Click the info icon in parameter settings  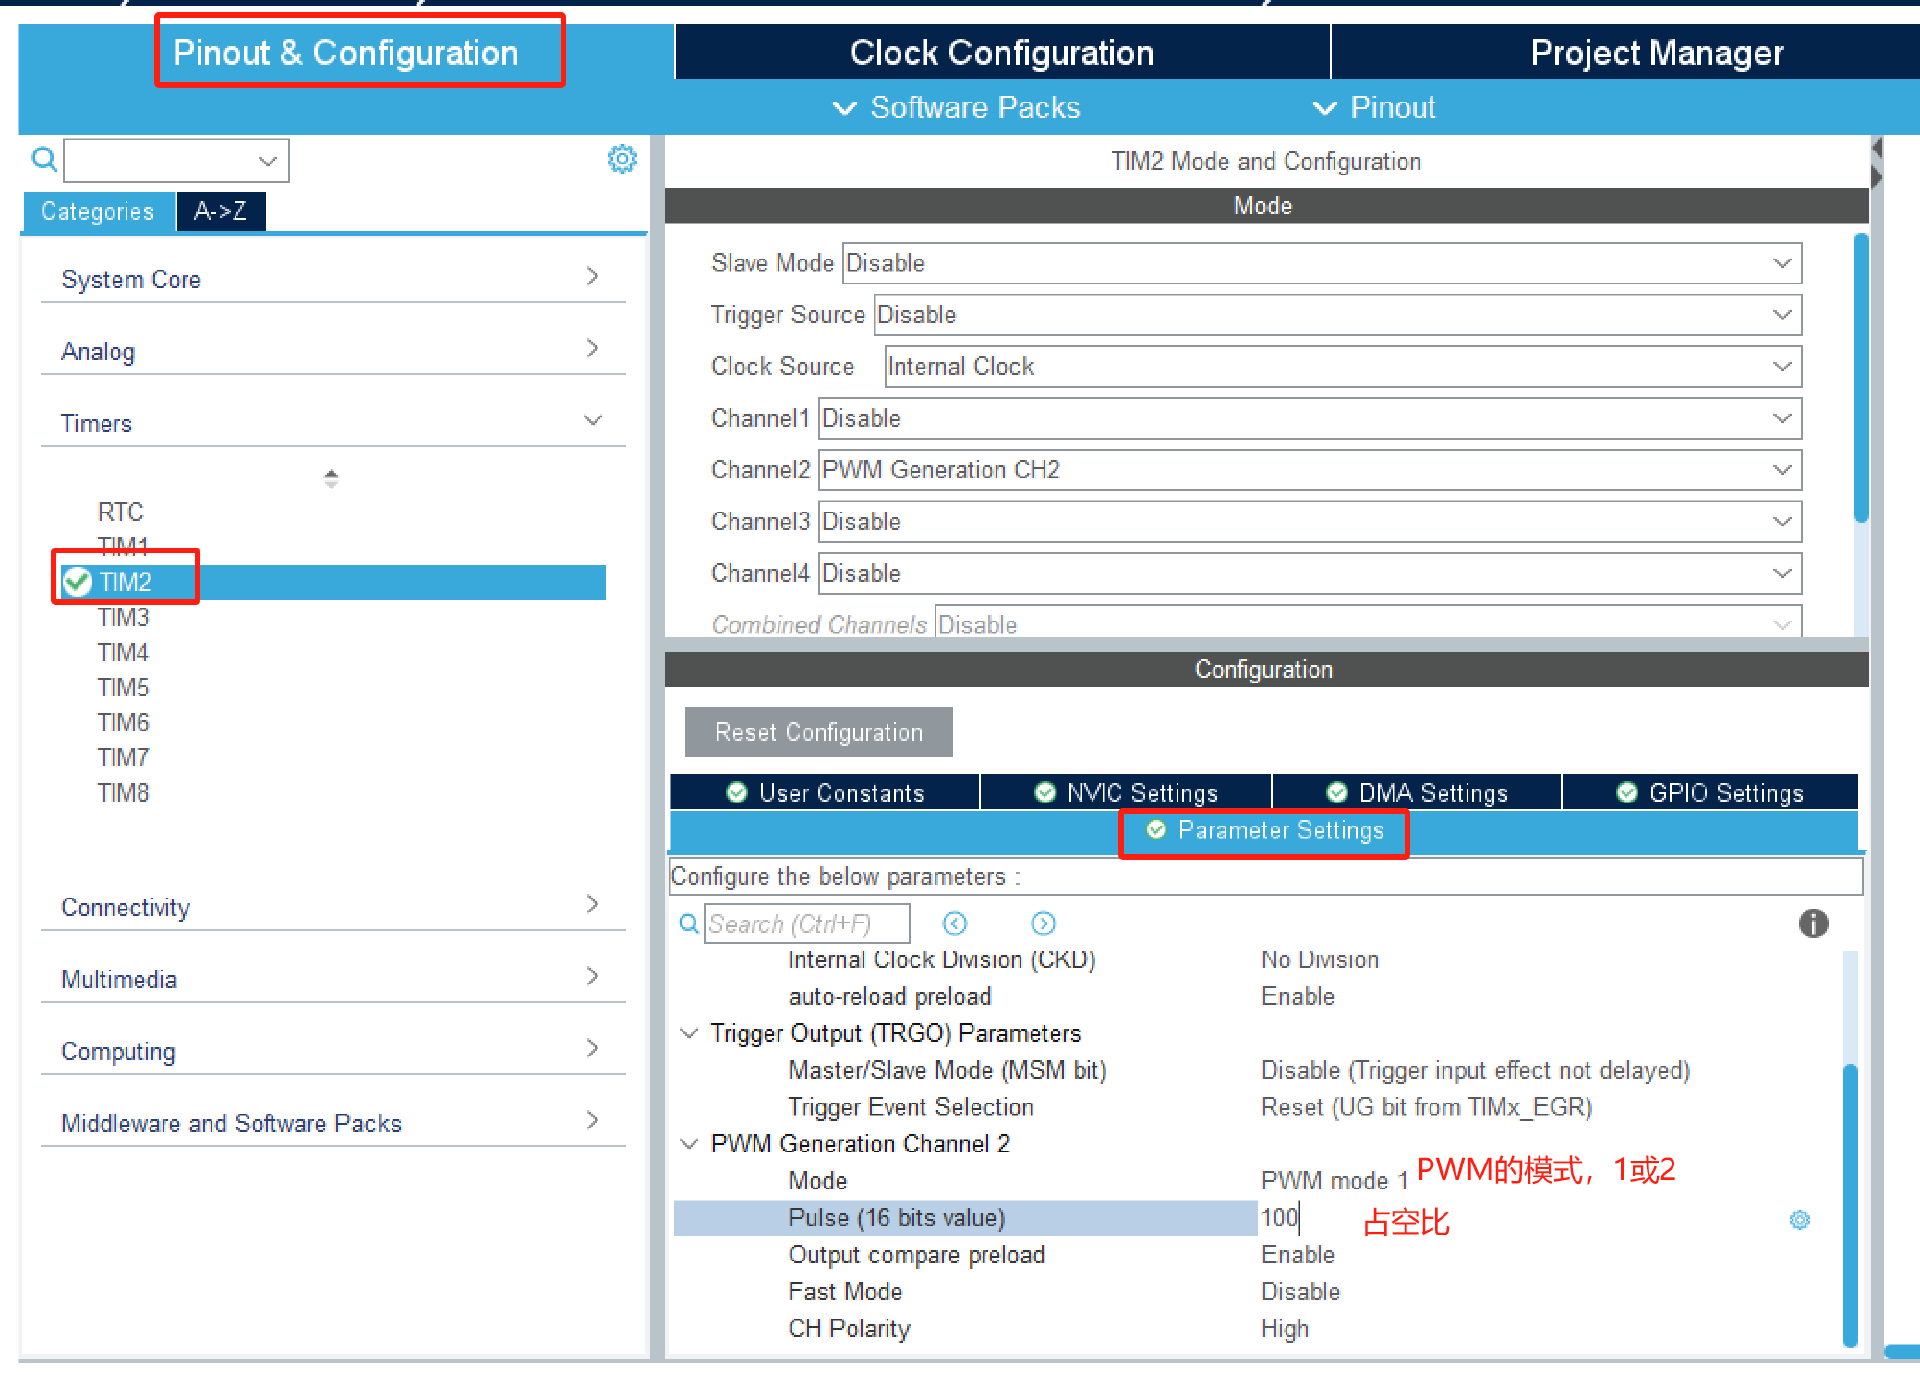click(1813, 923)
